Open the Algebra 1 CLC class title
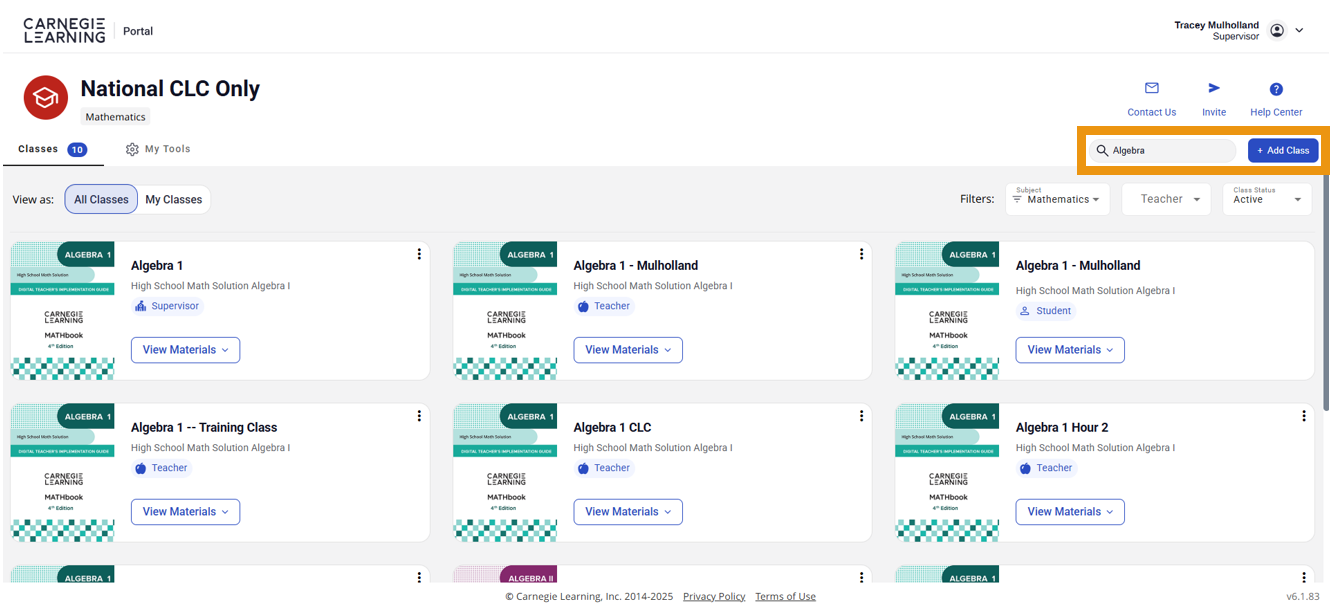This screenshot has width=1331, height=615. [612, 427]
